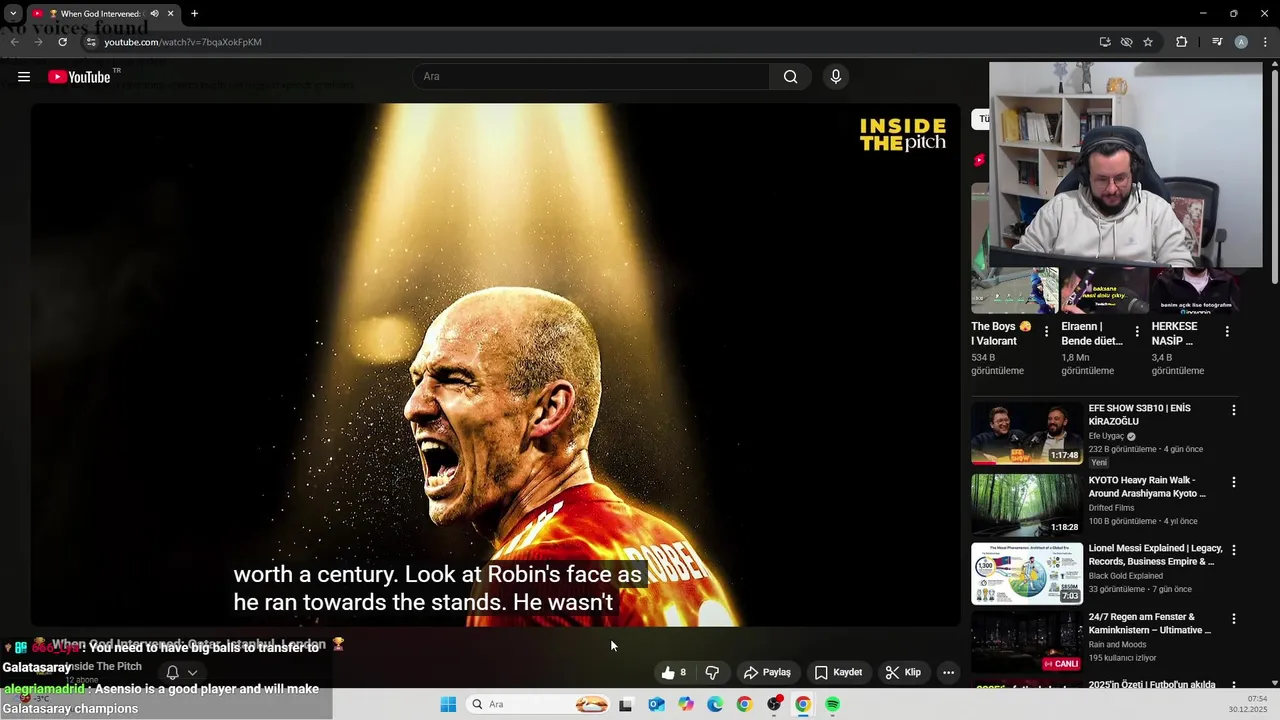The height and width of the screenshot is (720, 1280).
Task: Open the live 24/7 Regen thumbnail
Action: [x=1027, y=642]
